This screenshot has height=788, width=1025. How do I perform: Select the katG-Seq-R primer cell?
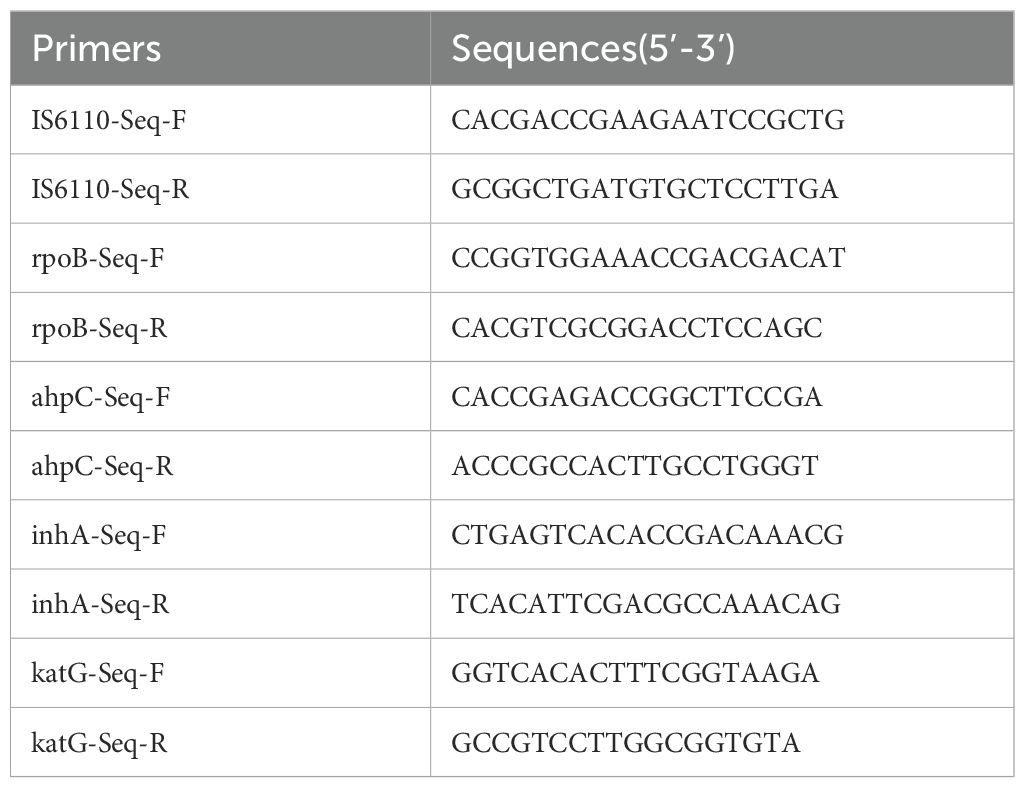click(220, 742)
